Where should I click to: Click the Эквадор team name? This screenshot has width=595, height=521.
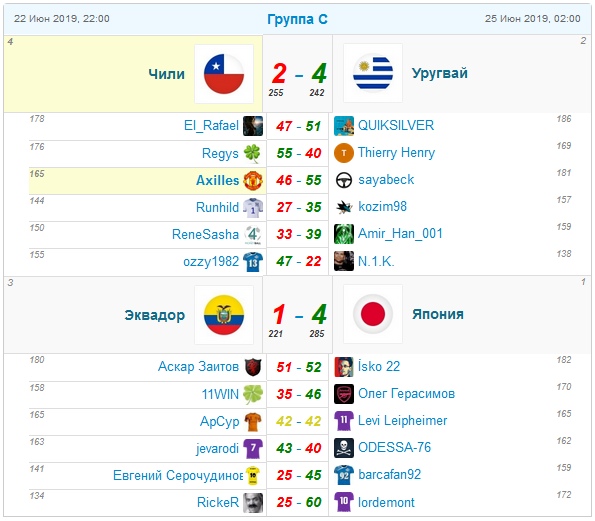(x=155, y=315)
